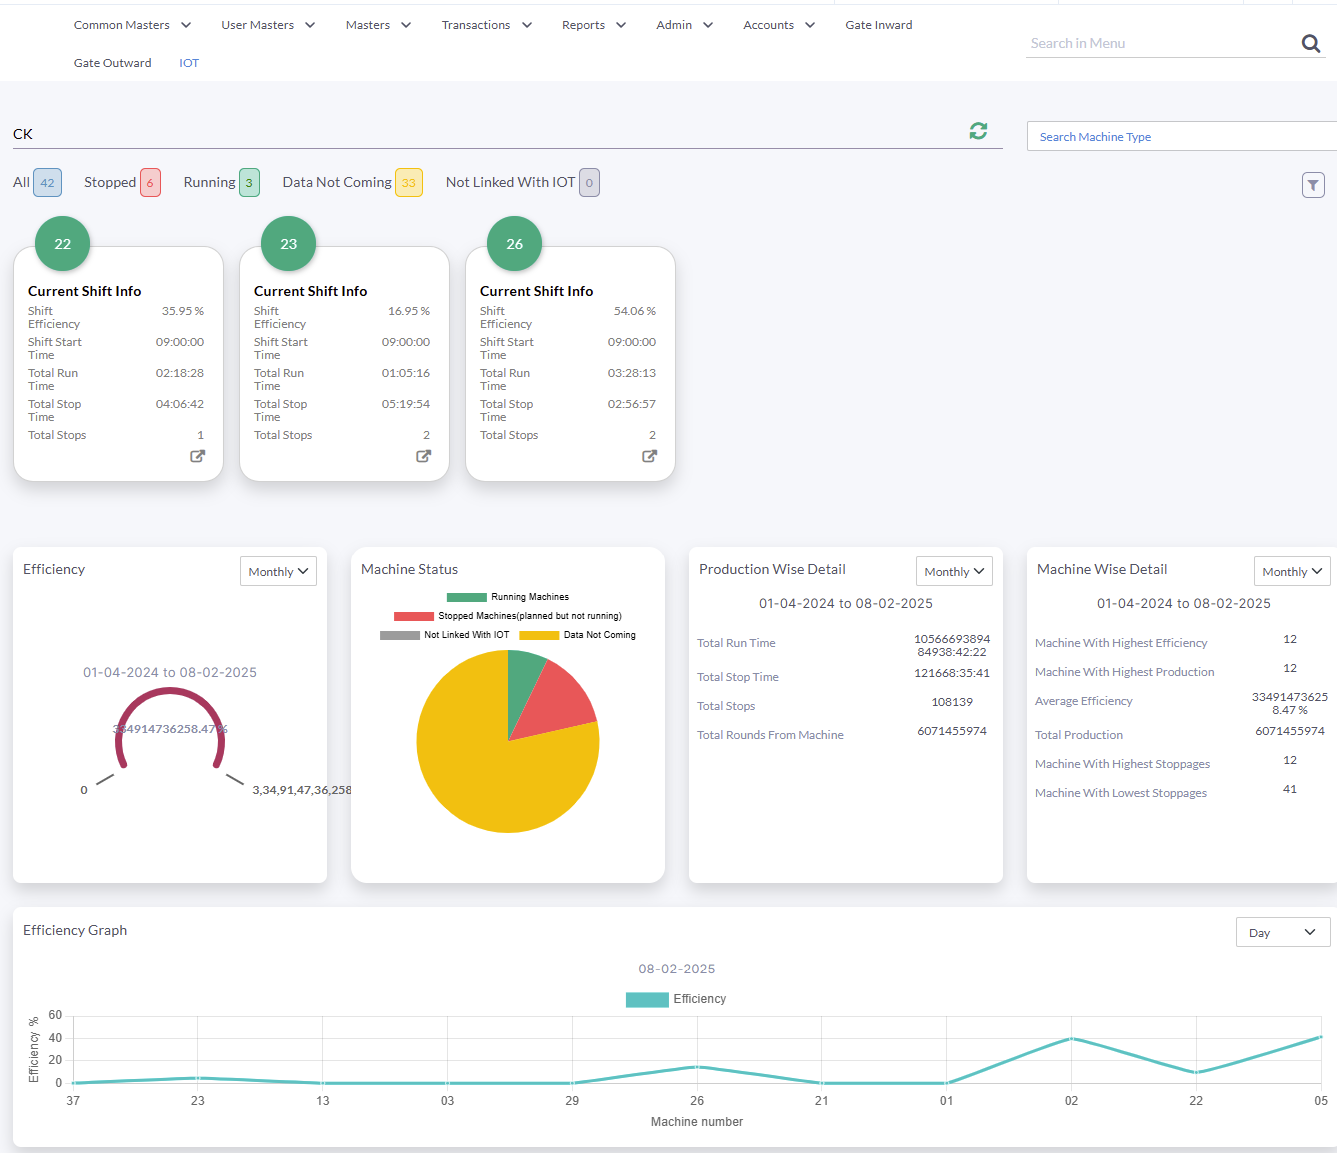Screen dimensions: 1337x1153
Task: Click the green machine 22 circle badge
Action: (x=62, y=244)
